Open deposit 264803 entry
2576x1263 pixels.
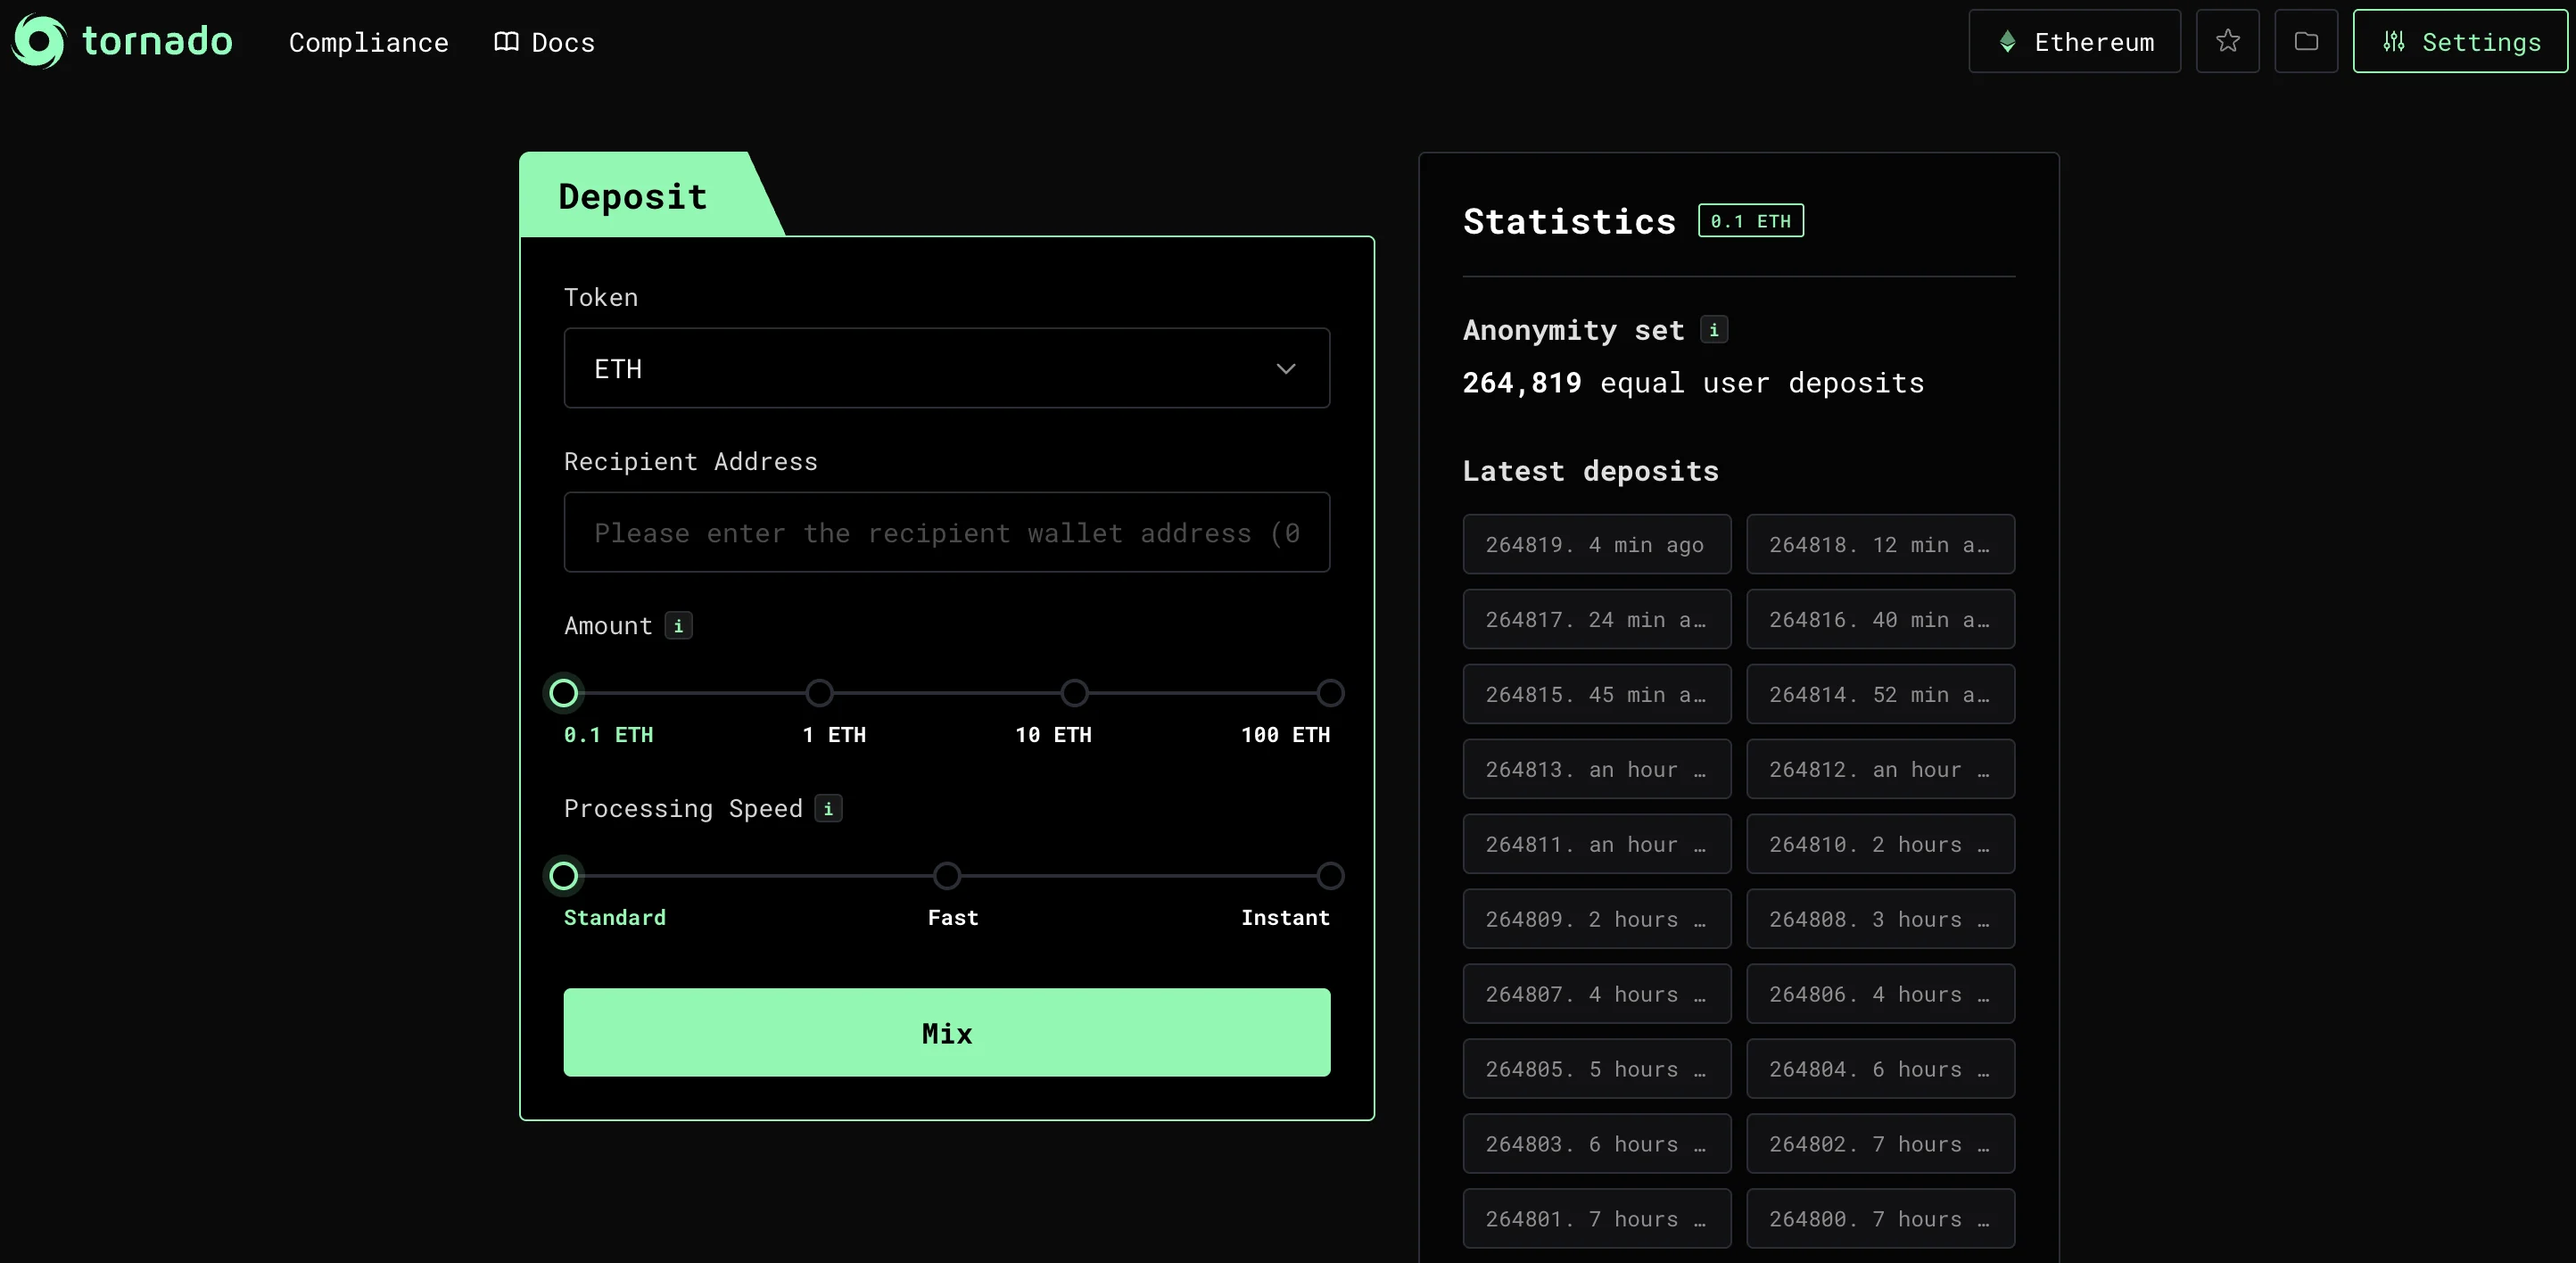tap(1596, 1144)
